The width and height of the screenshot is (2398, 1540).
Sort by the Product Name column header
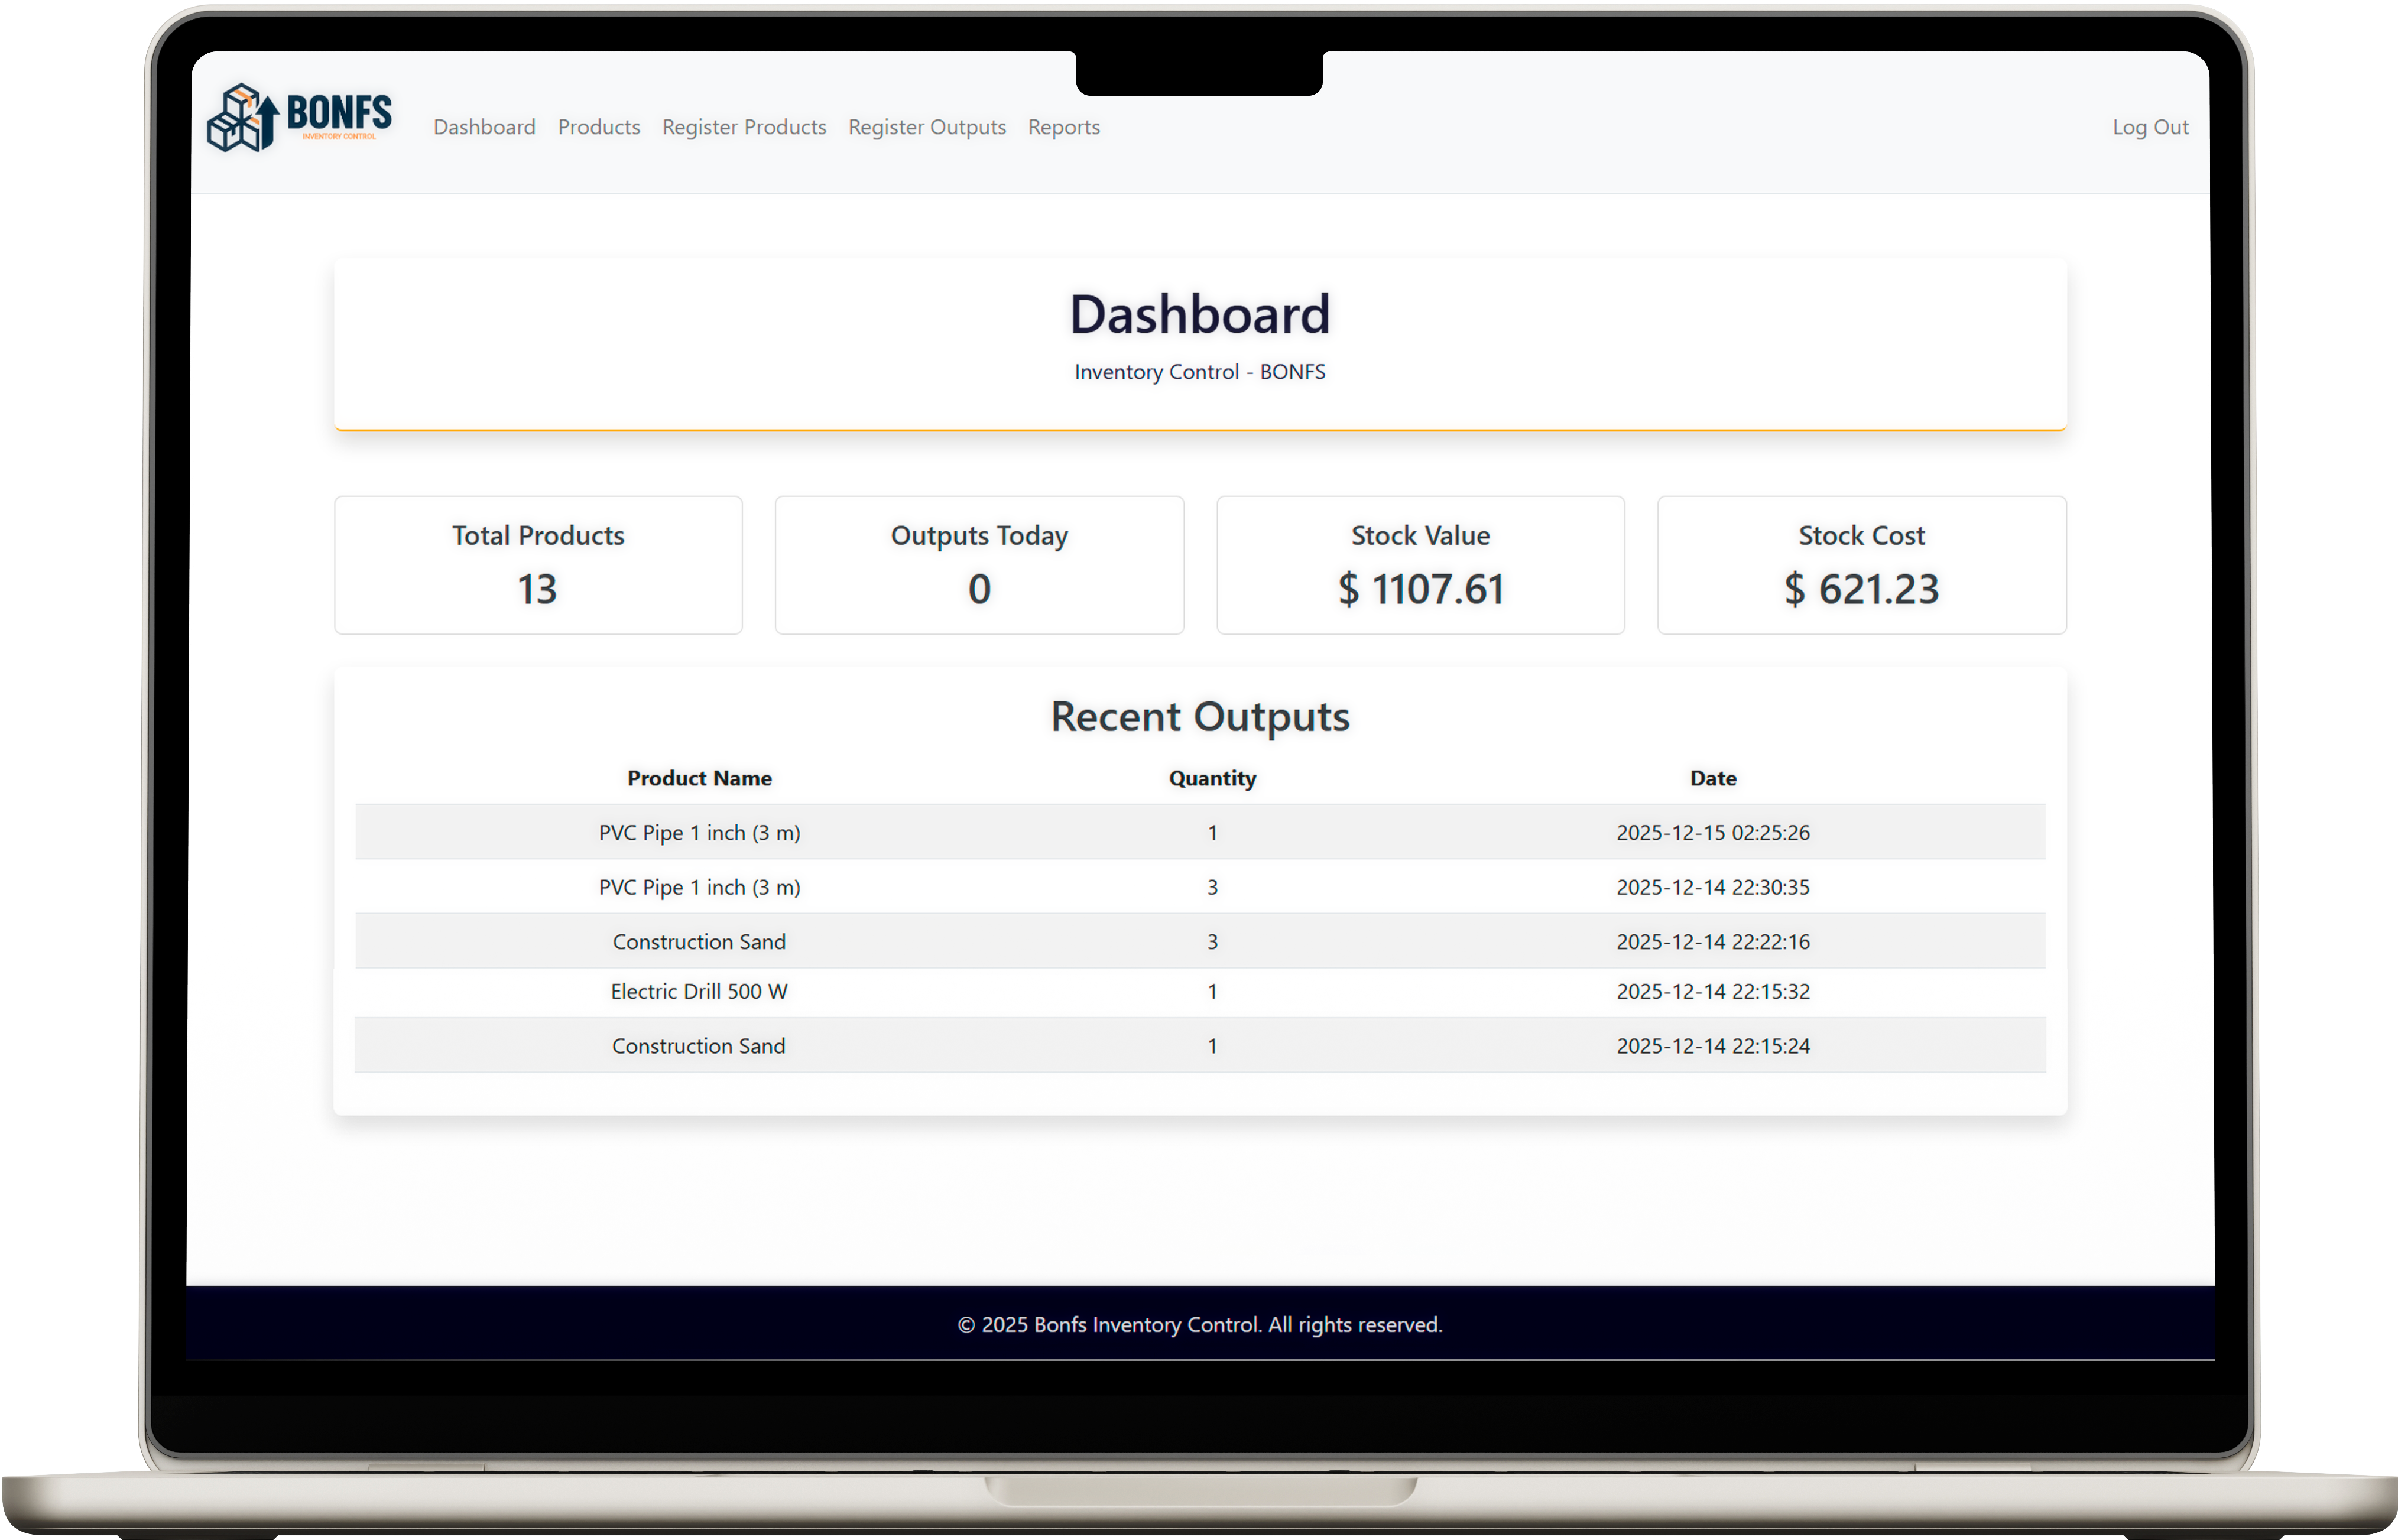click(699, 778)
